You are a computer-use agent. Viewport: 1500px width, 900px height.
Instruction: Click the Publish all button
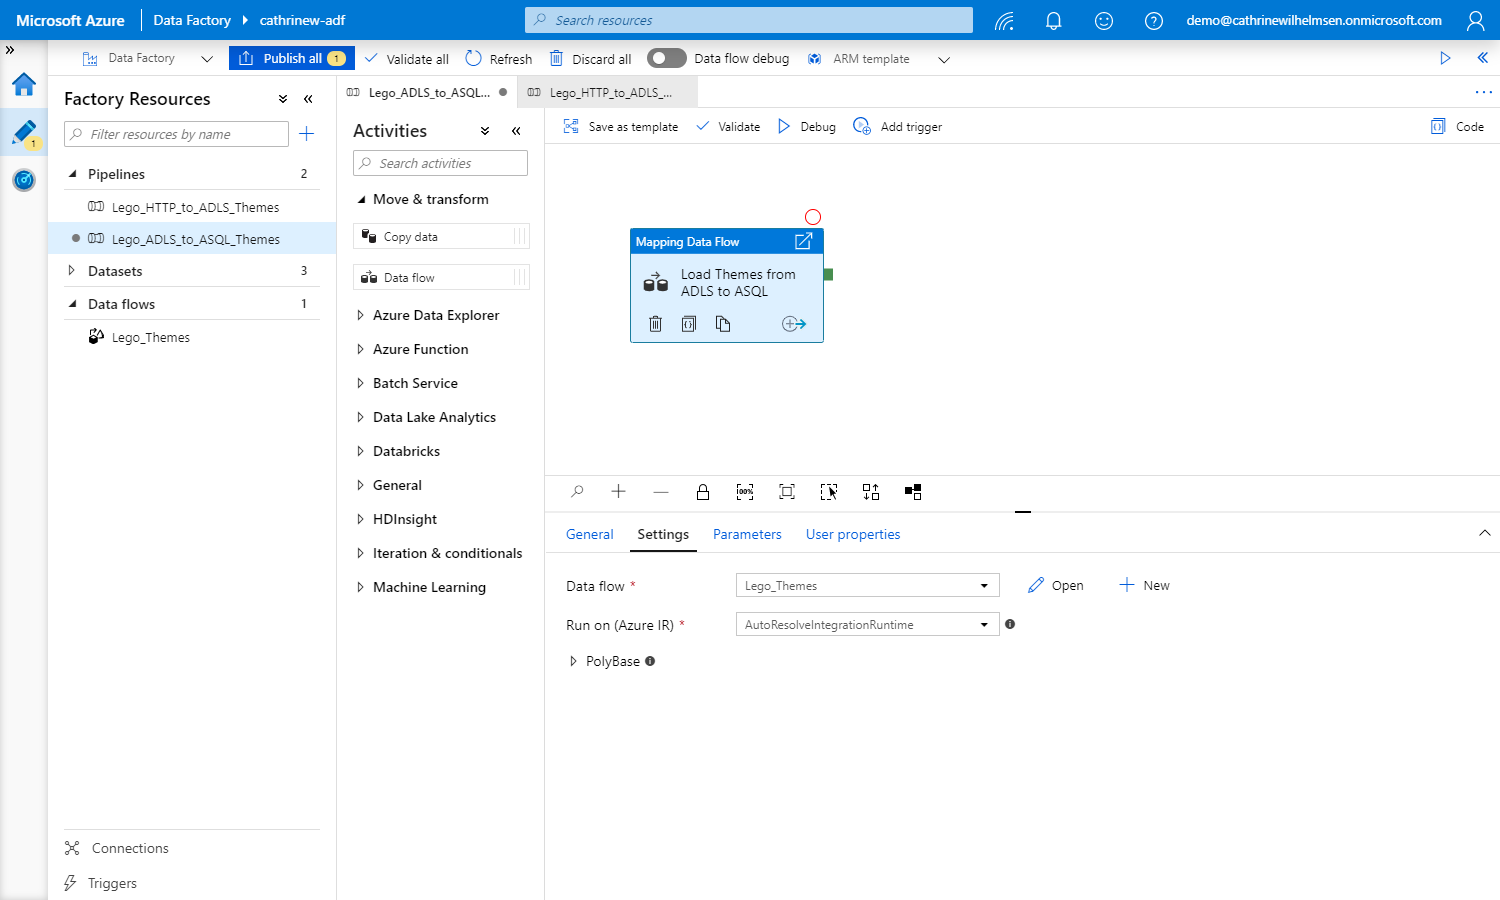coord(291,58)
